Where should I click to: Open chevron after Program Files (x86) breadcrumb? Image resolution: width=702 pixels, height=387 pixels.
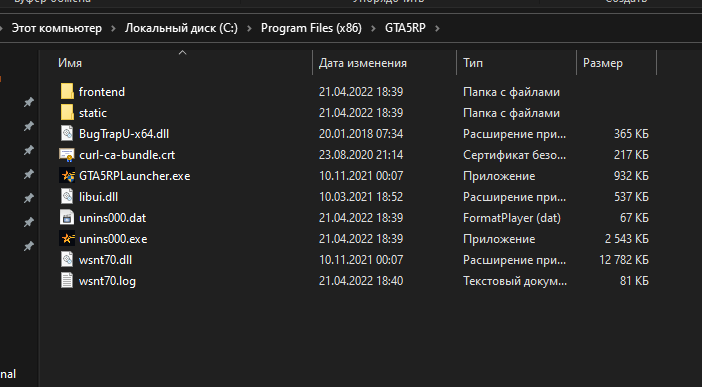pos(373,28)
